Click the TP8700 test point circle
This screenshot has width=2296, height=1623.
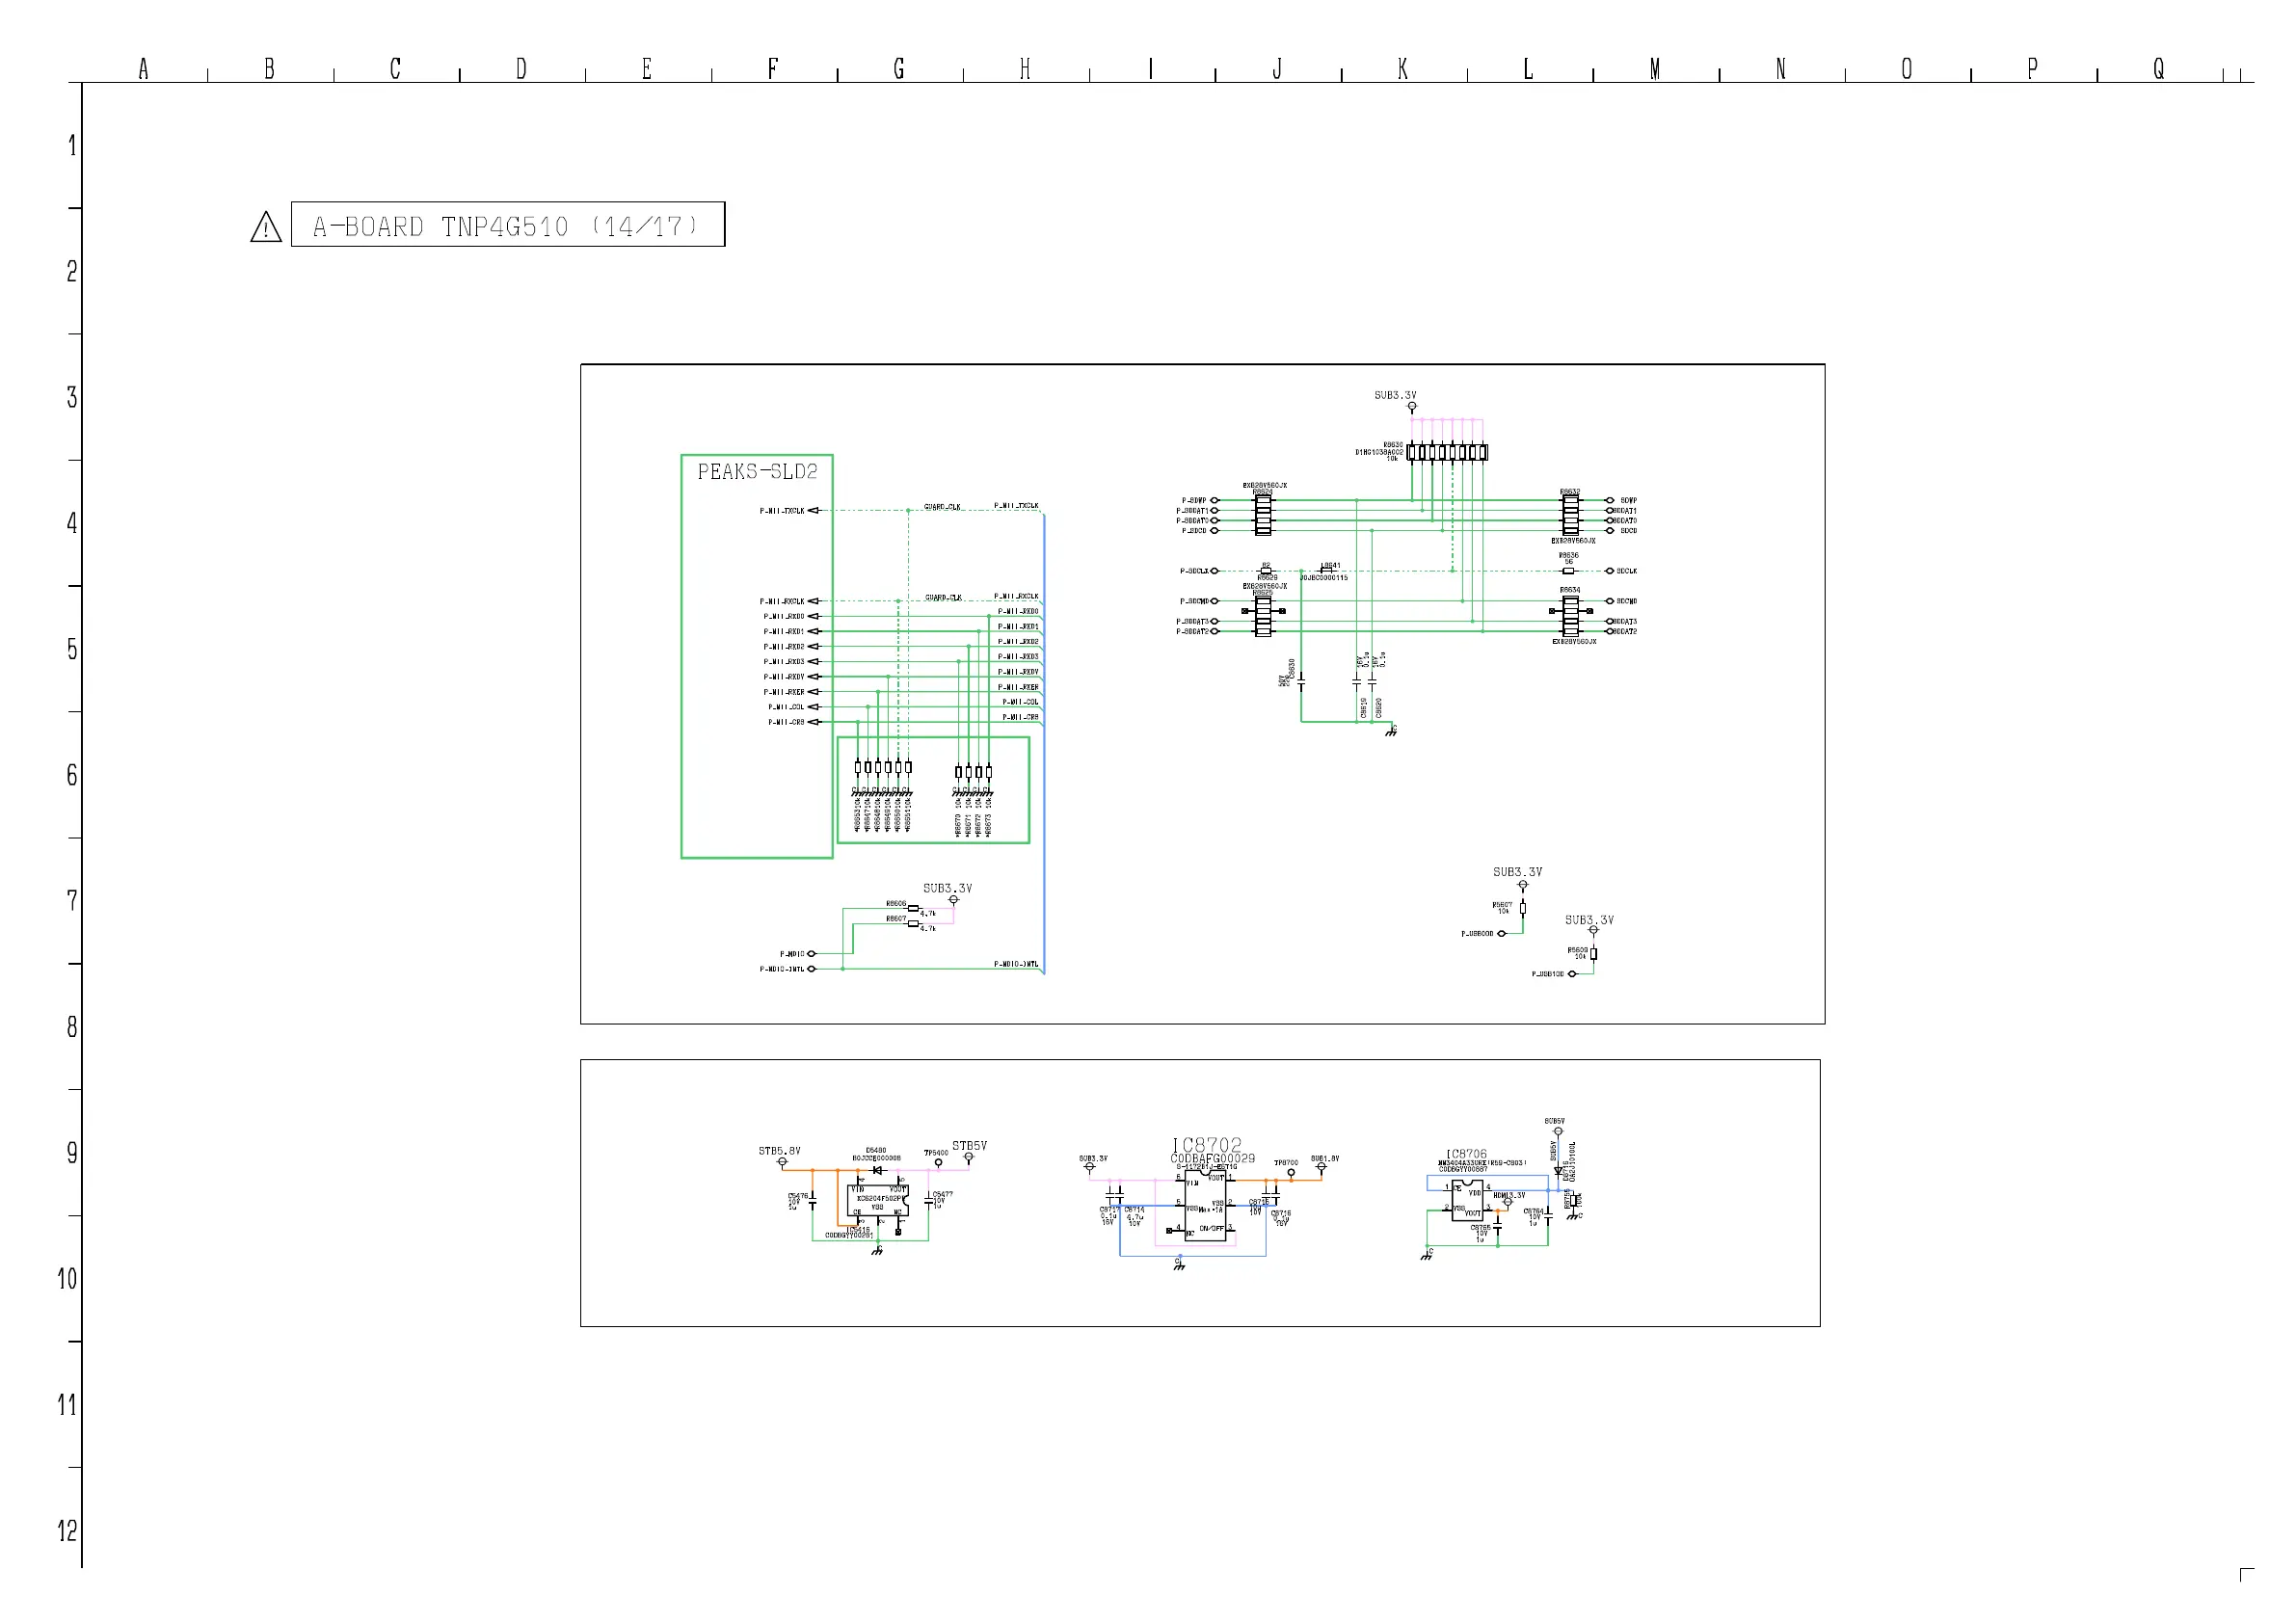(1291, 1173)
